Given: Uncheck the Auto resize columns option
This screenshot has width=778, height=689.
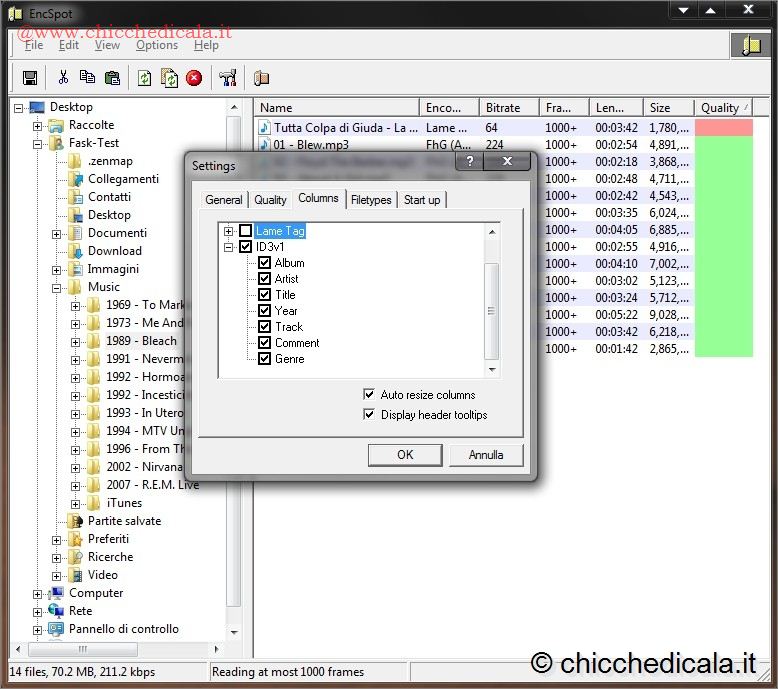Looking at the screenshot, I should [370, 395].
